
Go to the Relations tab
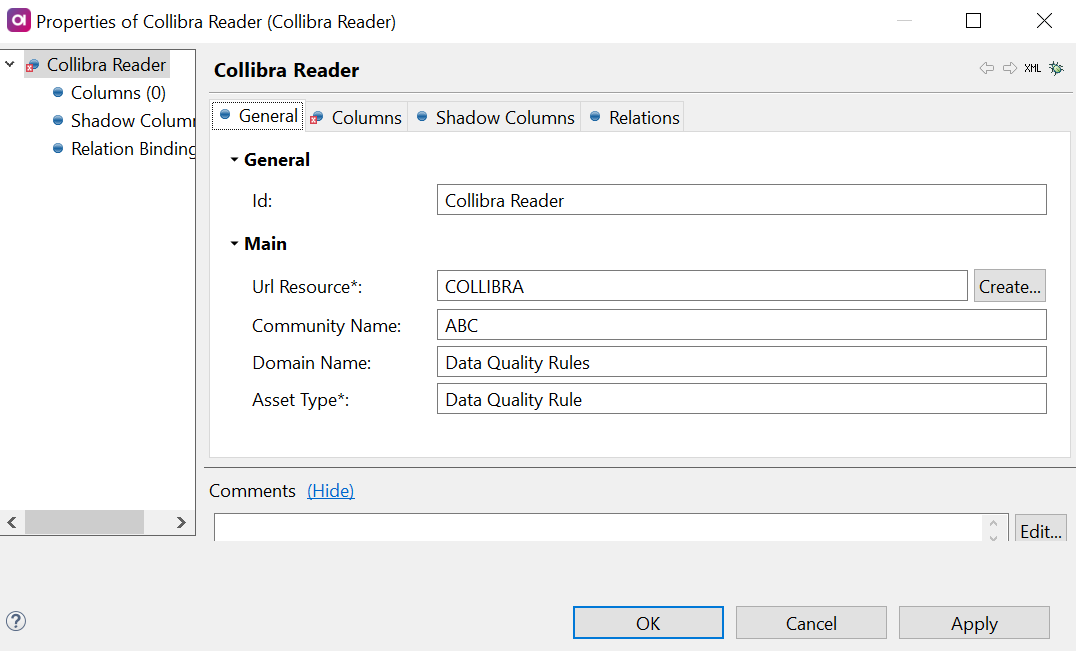coord(634,117)
